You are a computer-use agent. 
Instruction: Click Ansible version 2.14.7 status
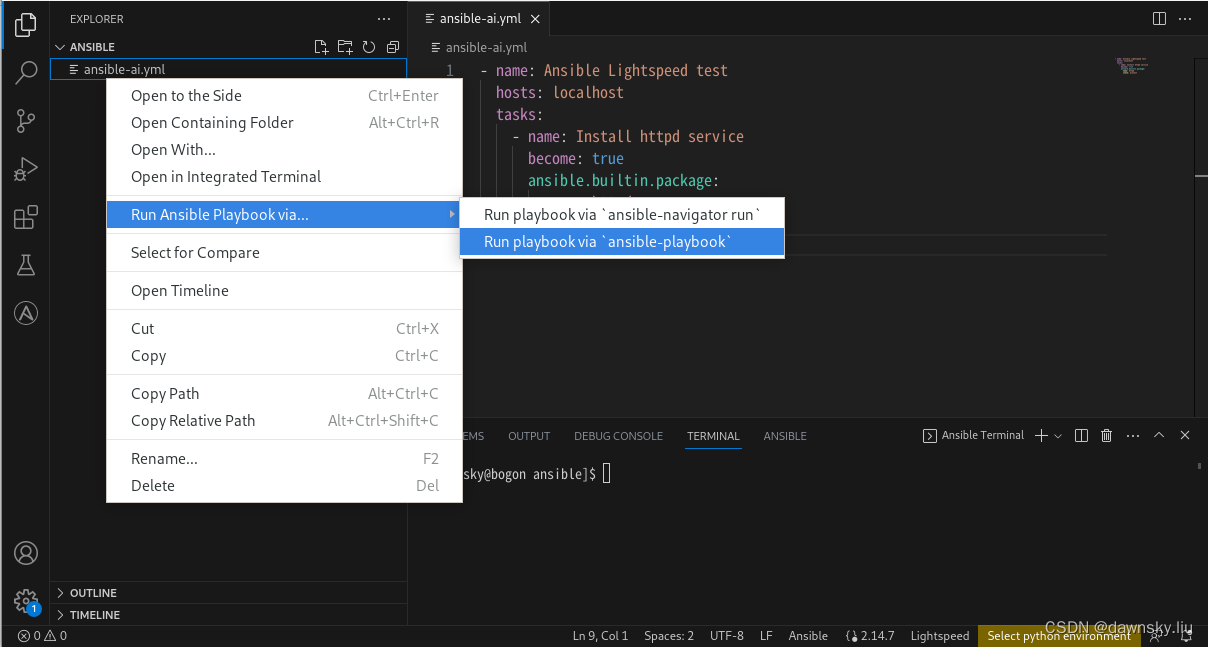870,636
